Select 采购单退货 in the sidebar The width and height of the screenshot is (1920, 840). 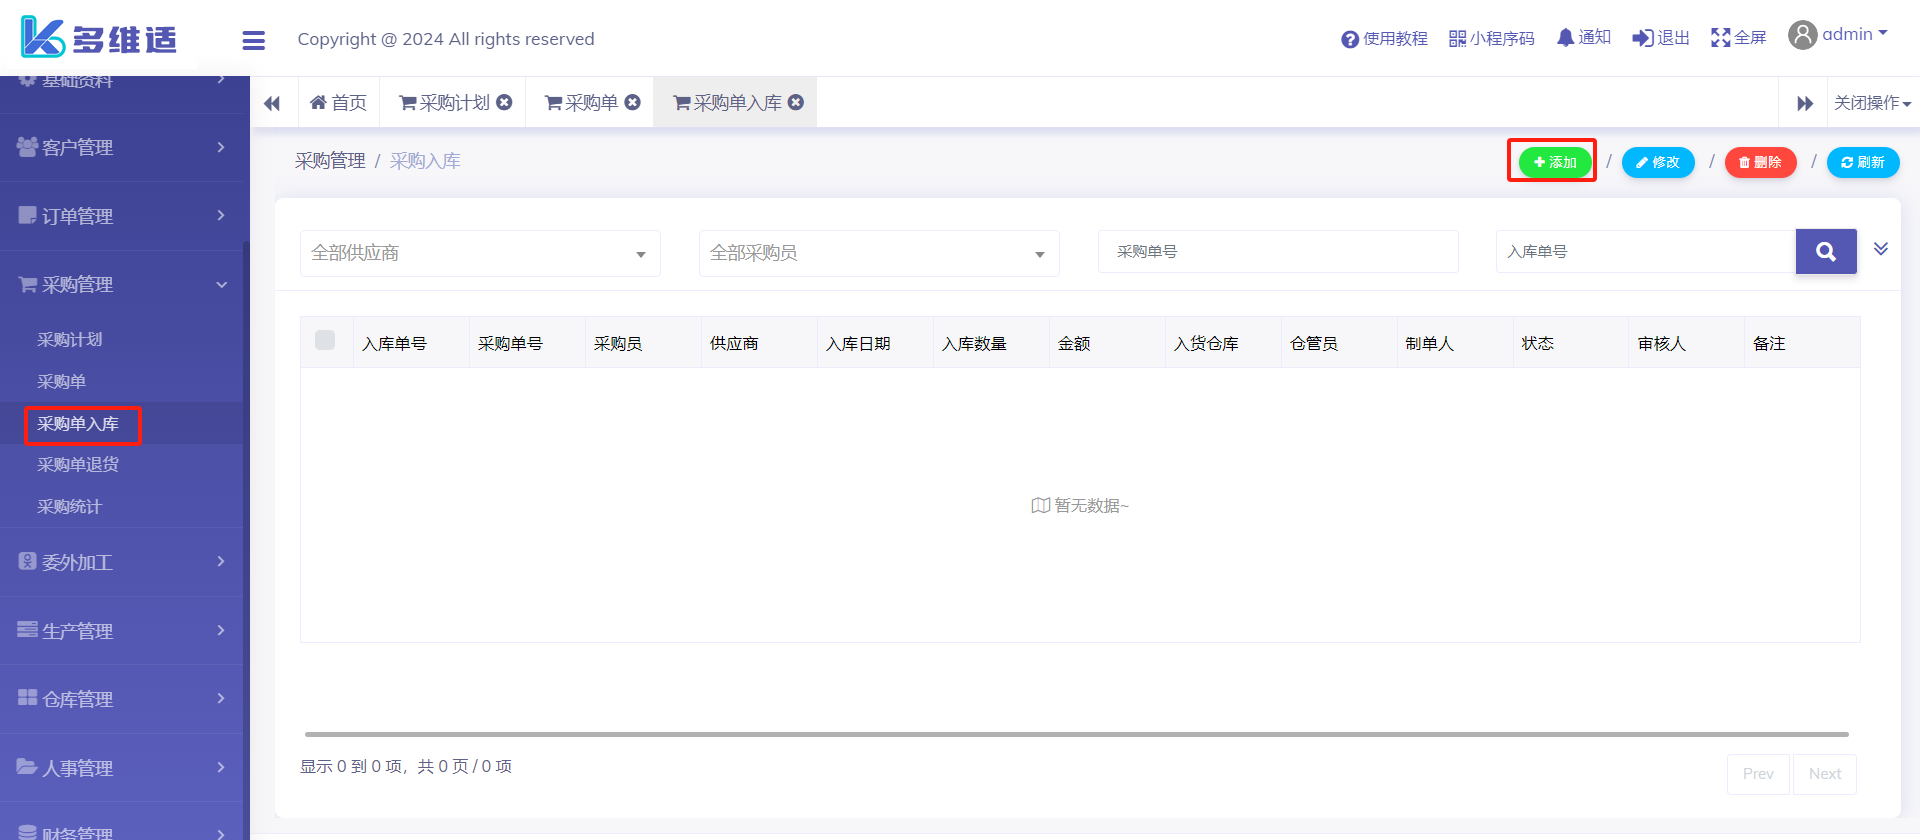(x=78, y=465)
